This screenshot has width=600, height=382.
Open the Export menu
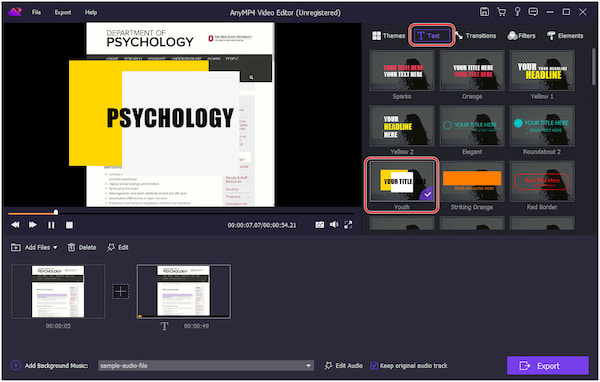pyautogui.click(x=63, y=12)
